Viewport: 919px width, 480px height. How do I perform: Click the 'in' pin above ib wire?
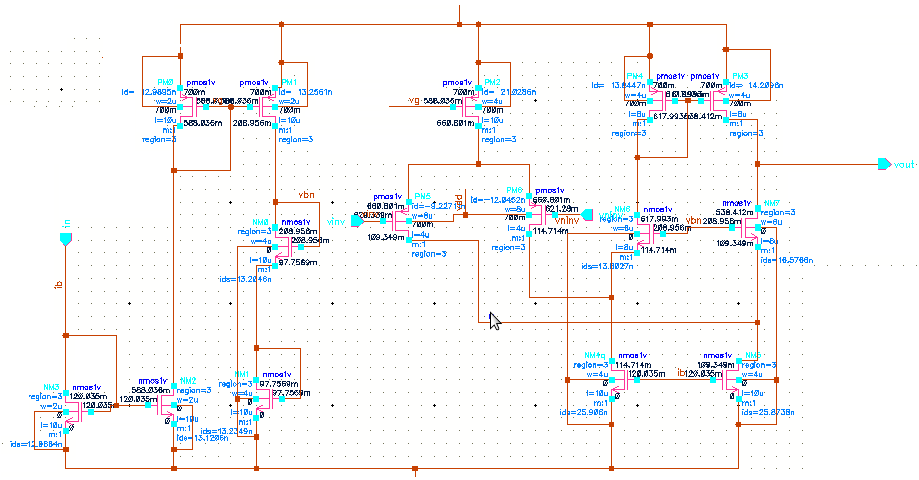[x=66, y=239]
